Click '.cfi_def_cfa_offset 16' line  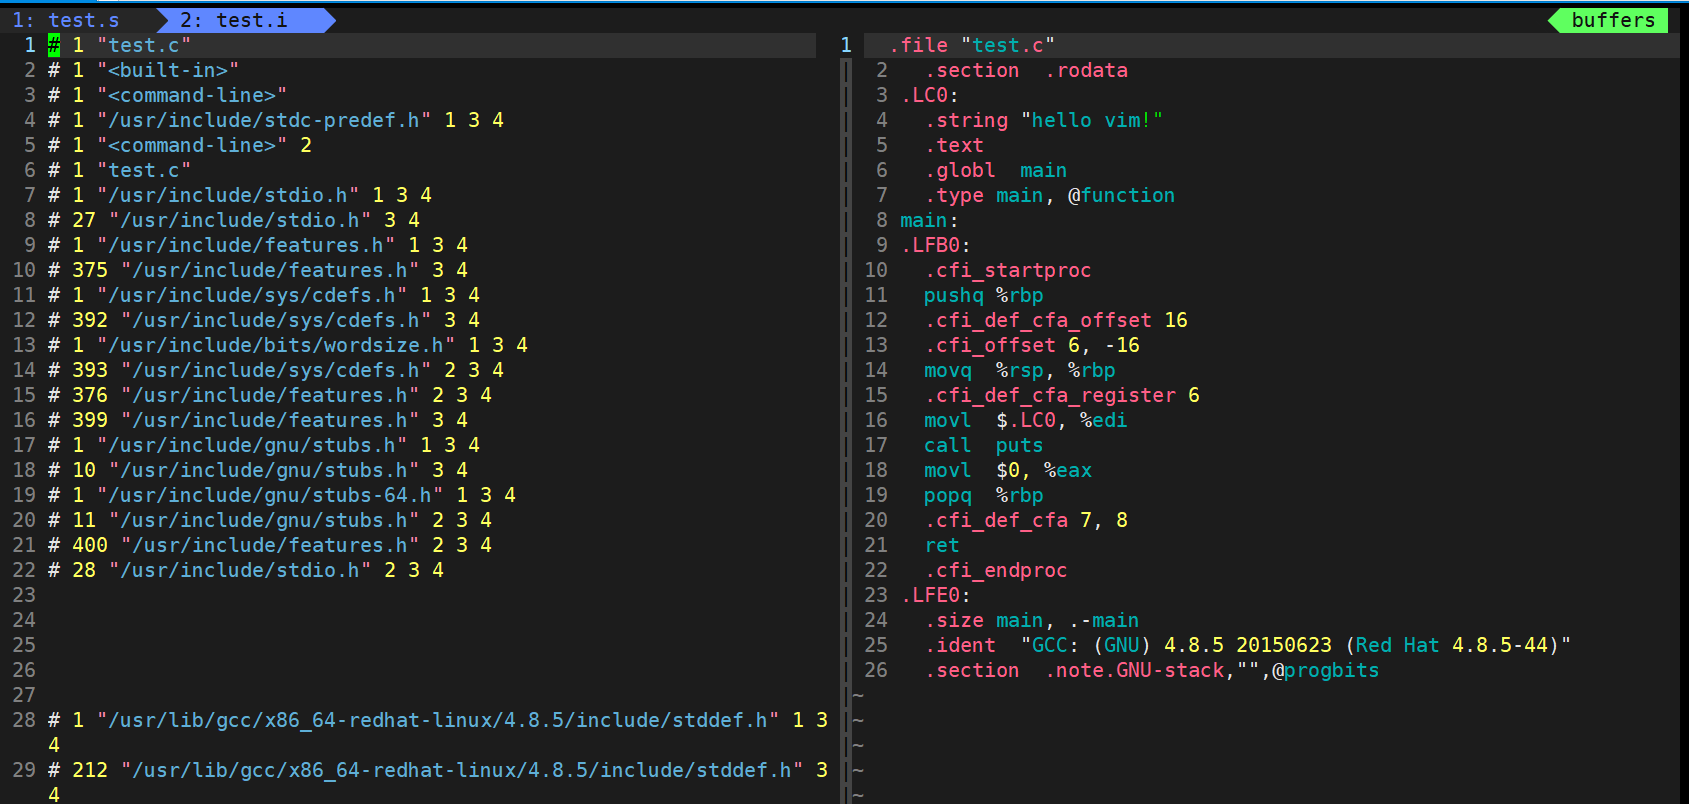(x=1056, y=320)
